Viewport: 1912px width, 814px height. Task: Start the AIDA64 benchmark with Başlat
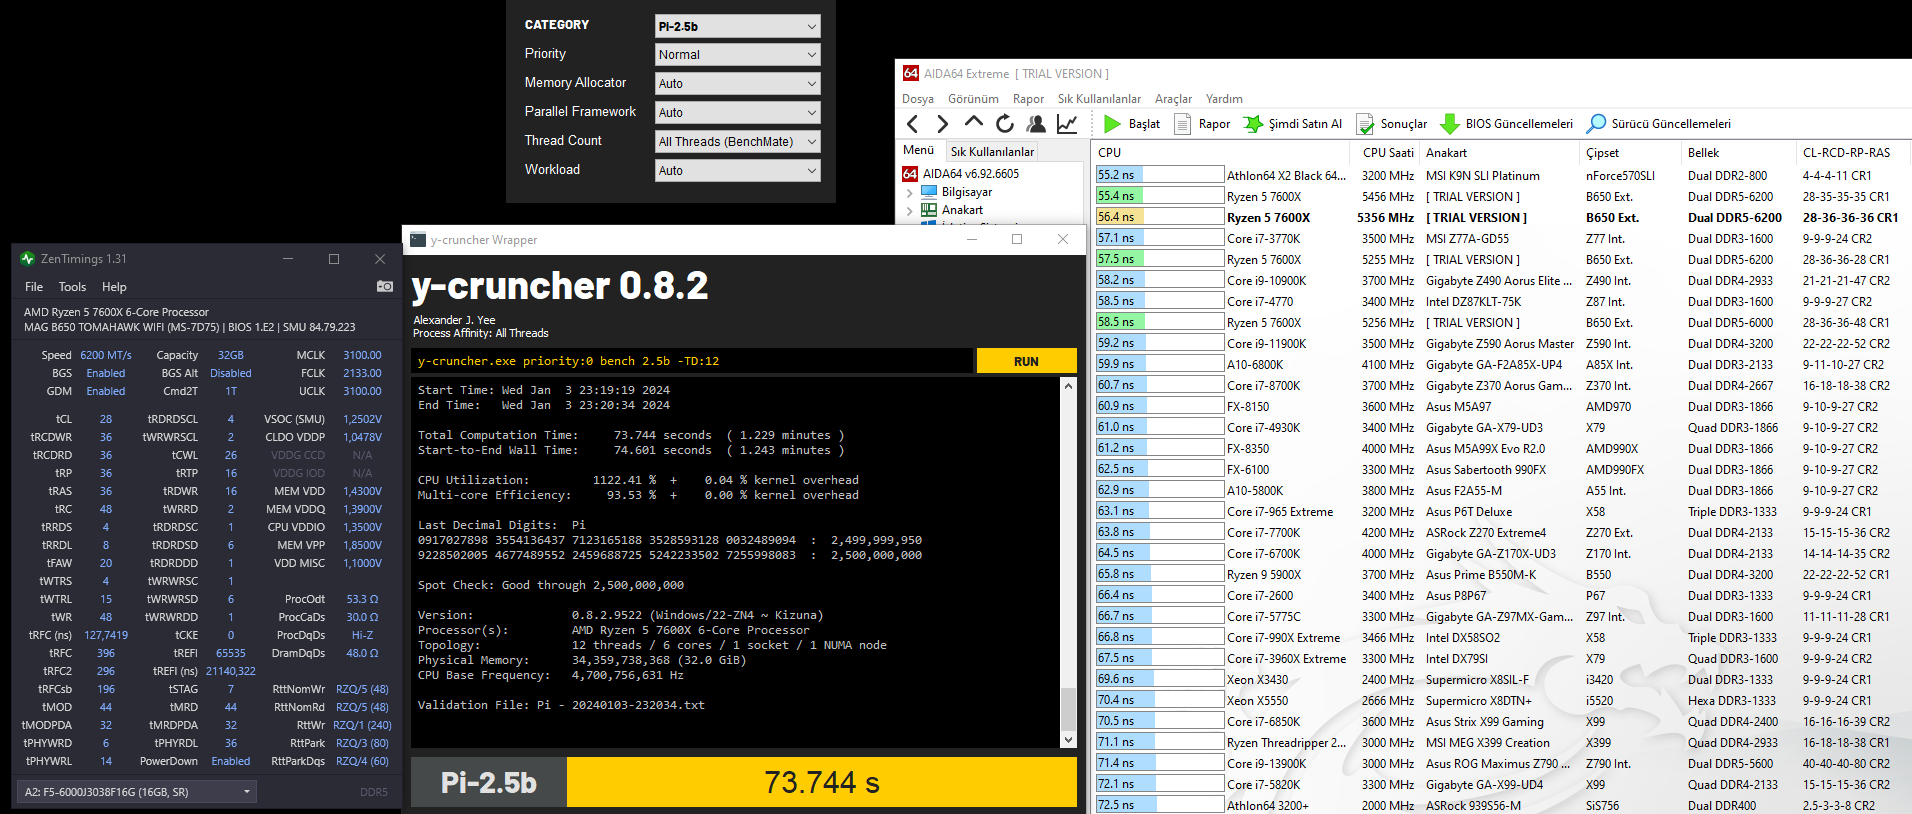[1132, 124]
